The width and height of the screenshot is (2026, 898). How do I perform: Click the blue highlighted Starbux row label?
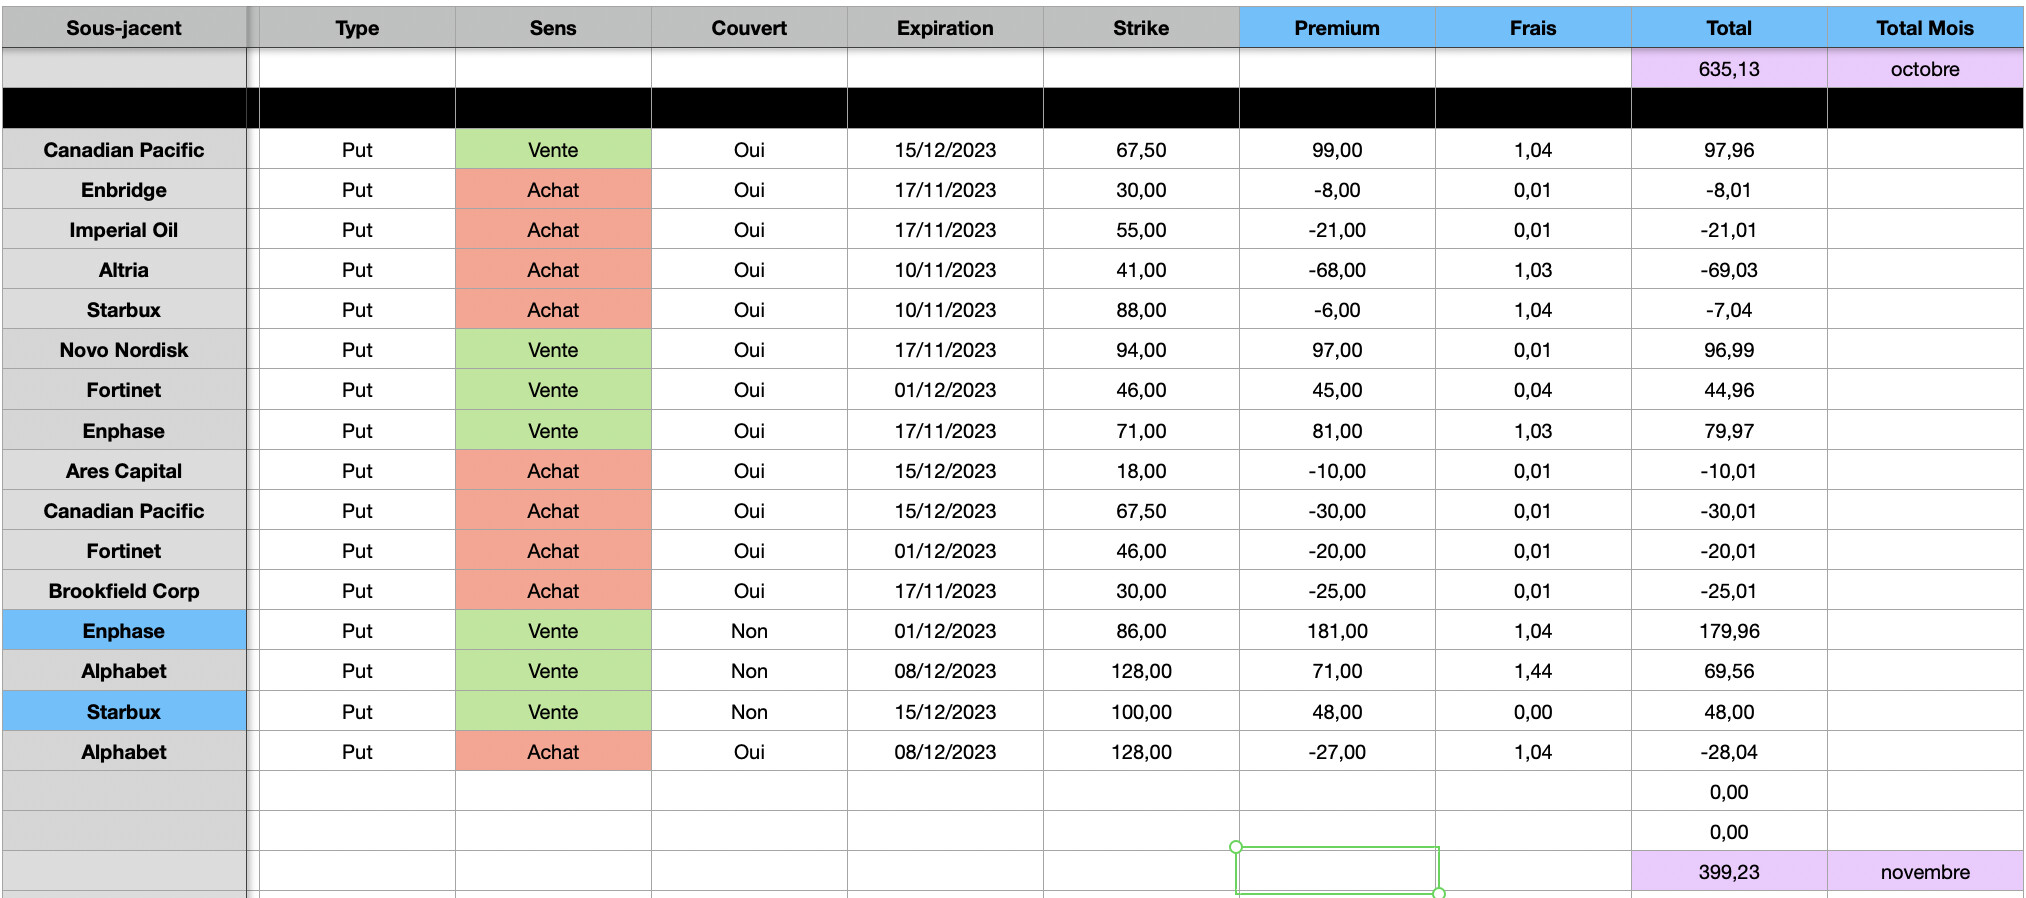click(x=124, y=712)
